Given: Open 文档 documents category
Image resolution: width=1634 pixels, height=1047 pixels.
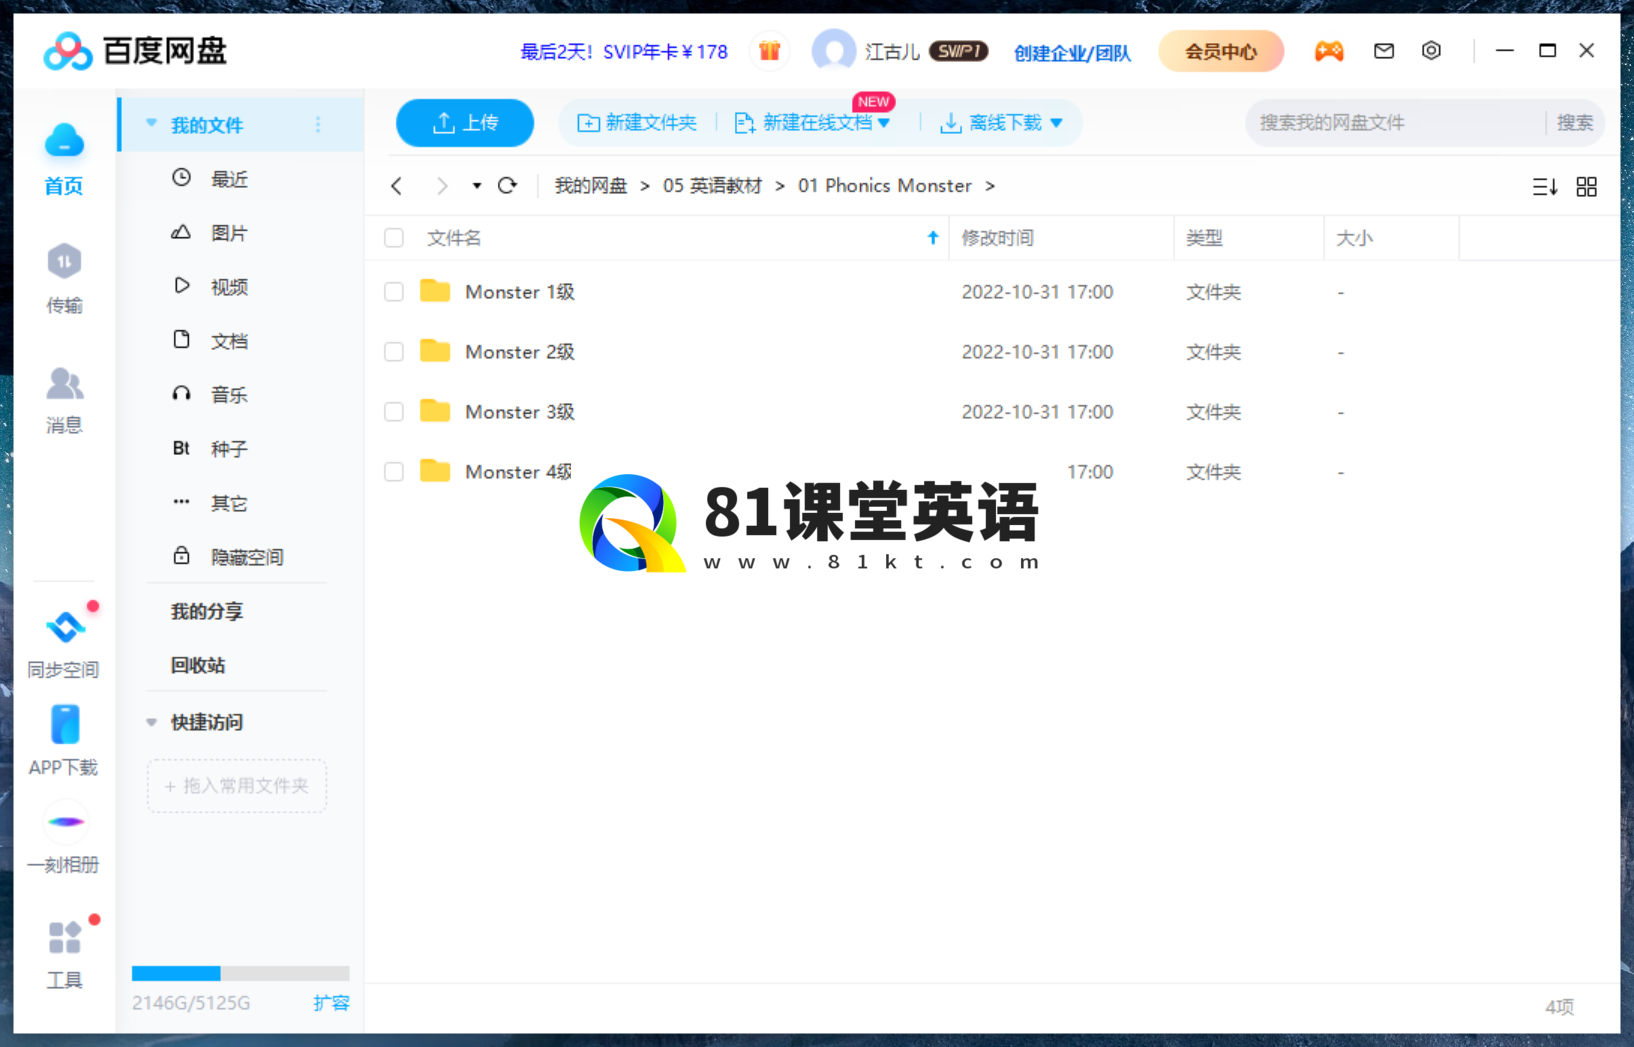Looking at the screenshot, I should point(229,341).
